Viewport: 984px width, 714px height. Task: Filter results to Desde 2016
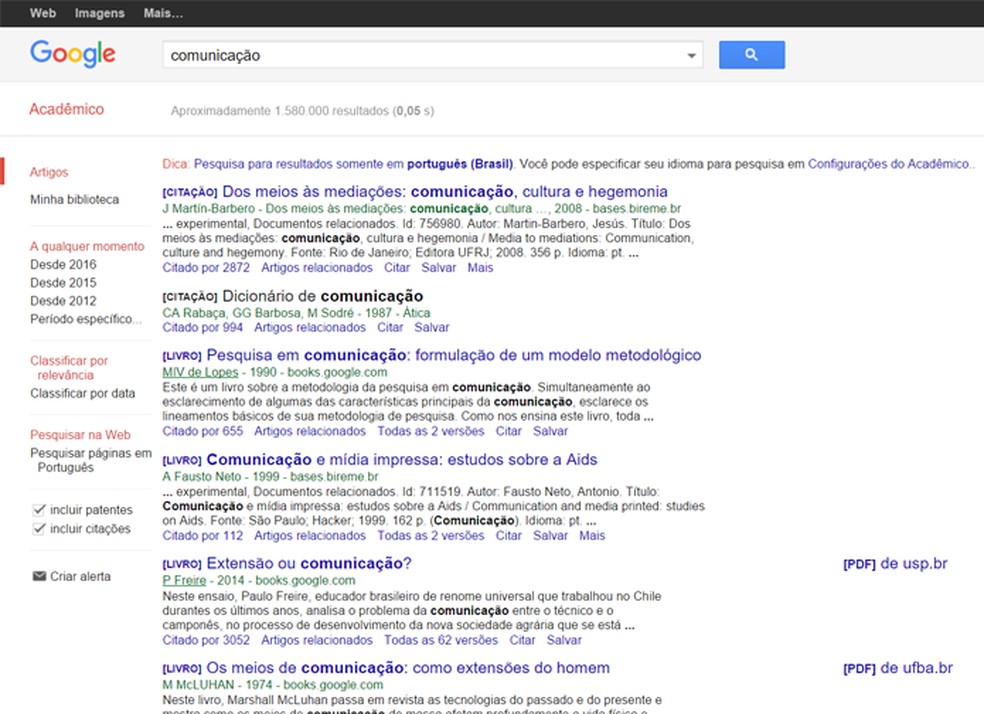pyautogui.click(x=63, y=265)
